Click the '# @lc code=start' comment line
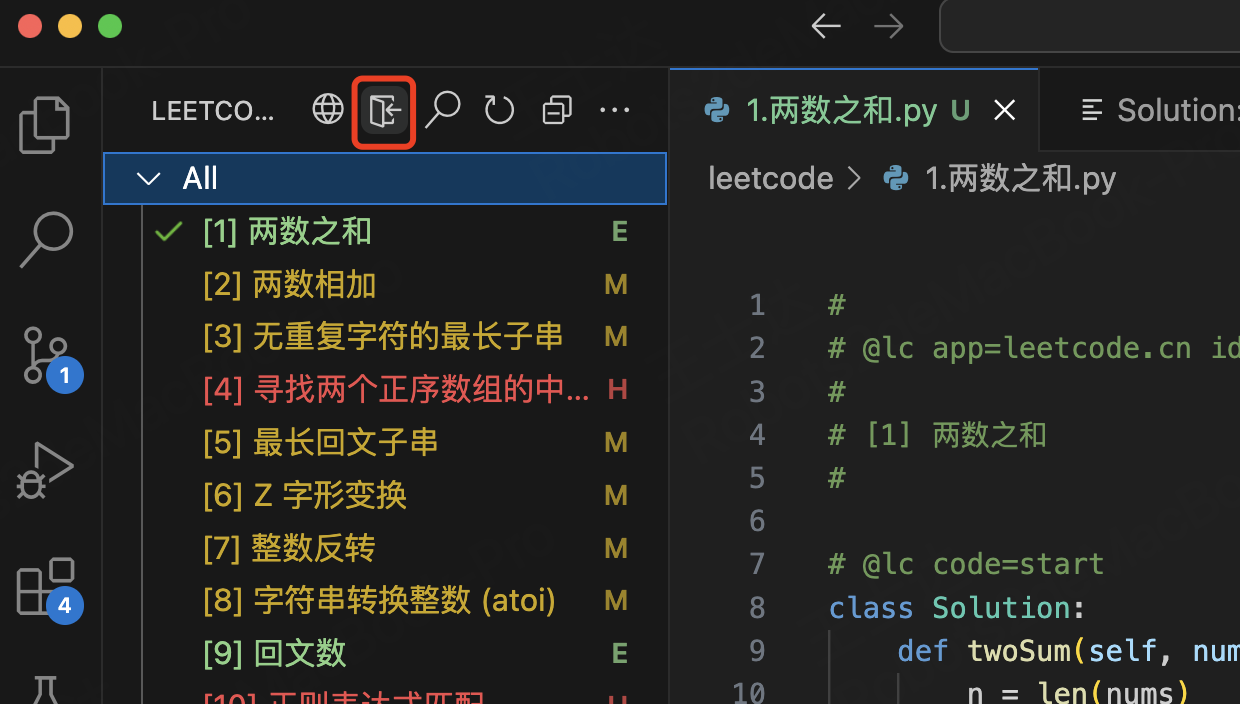 [x=966, y=564]
